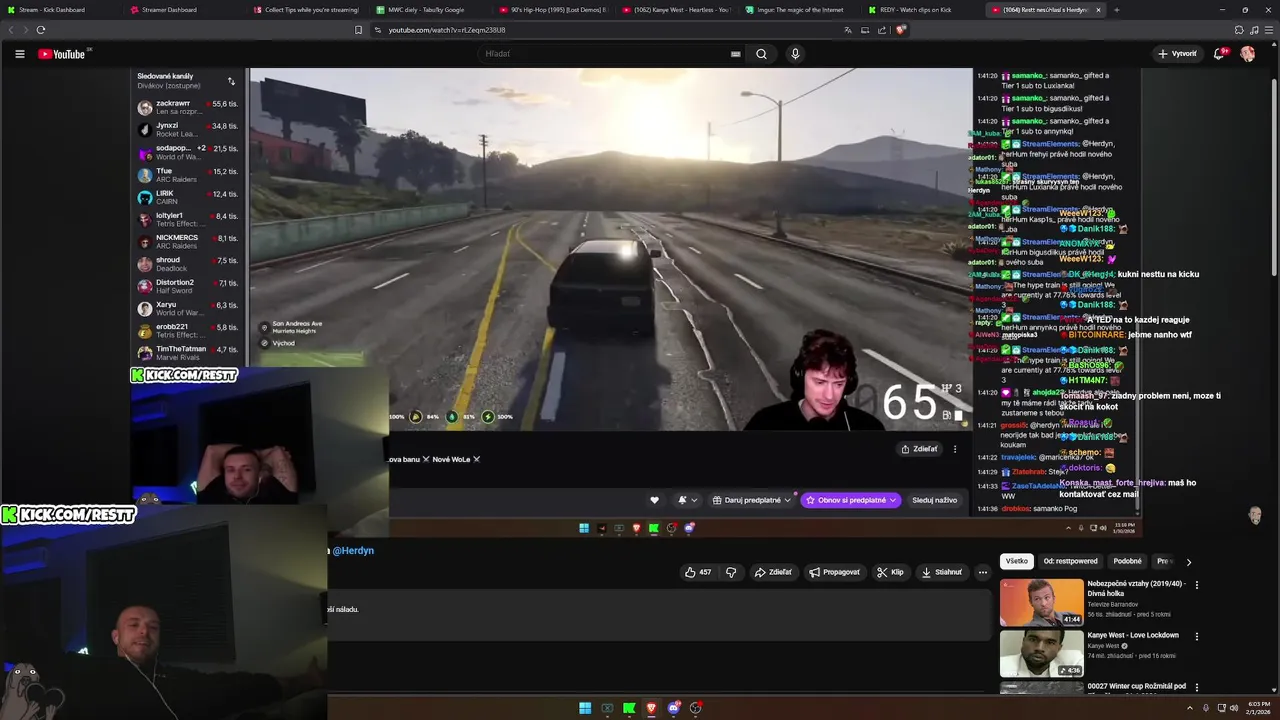The width and height of the screenshot is (1280, 720).
Task: Select the Podobné filter chip
Action: 1127,562
